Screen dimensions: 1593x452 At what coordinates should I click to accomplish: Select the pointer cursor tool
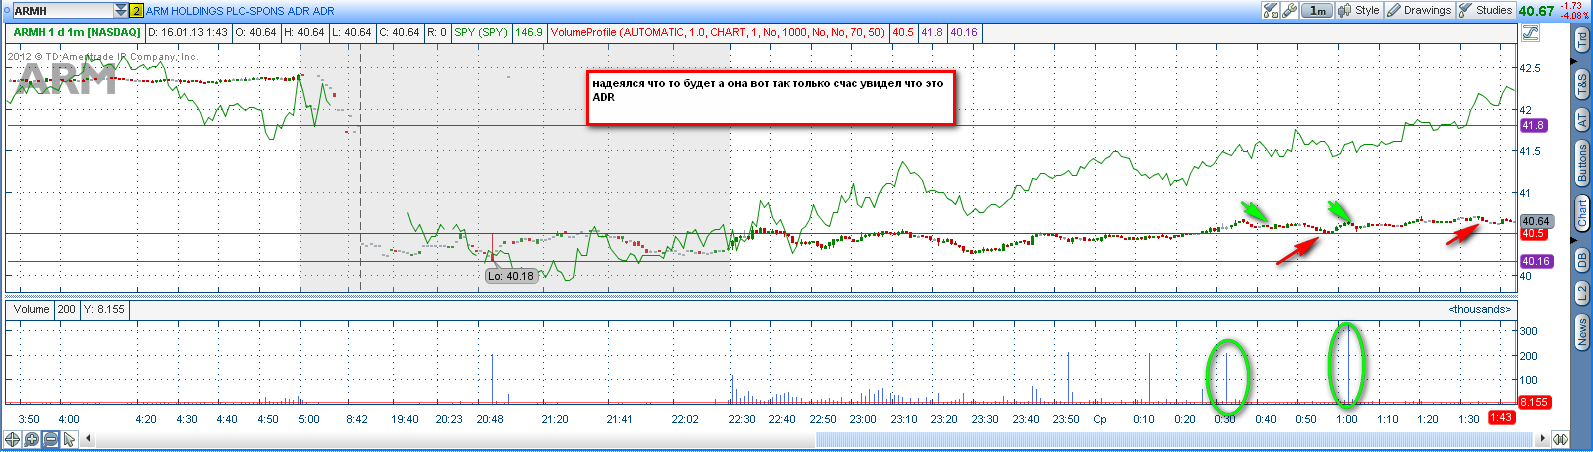[x=69, y=439]
